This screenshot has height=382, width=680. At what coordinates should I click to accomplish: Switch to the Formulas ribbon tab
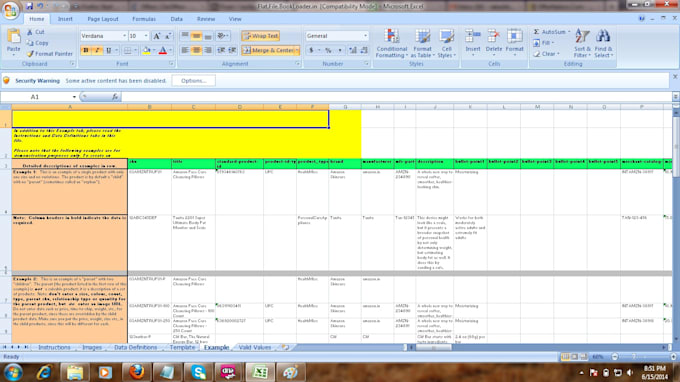[144, 19]
